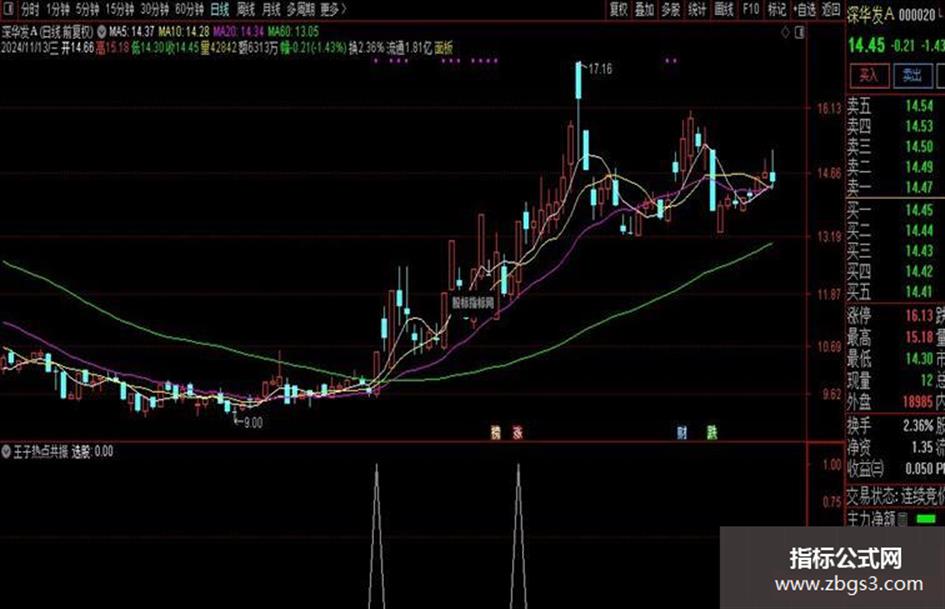Click the 卖二 price 14.49

click(x=919, y=167)
